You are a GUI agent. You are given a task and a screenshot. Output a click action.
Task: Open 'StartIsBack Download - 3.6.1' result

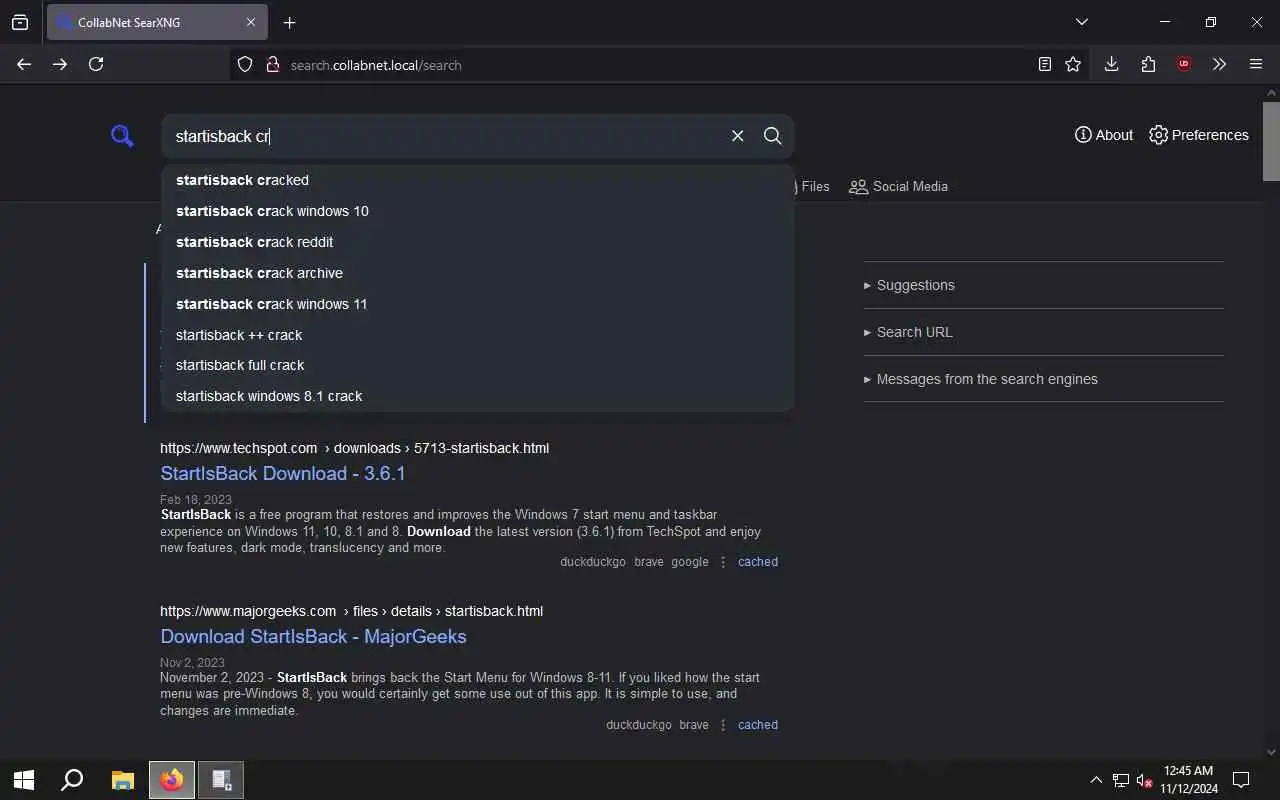[283, 473]
